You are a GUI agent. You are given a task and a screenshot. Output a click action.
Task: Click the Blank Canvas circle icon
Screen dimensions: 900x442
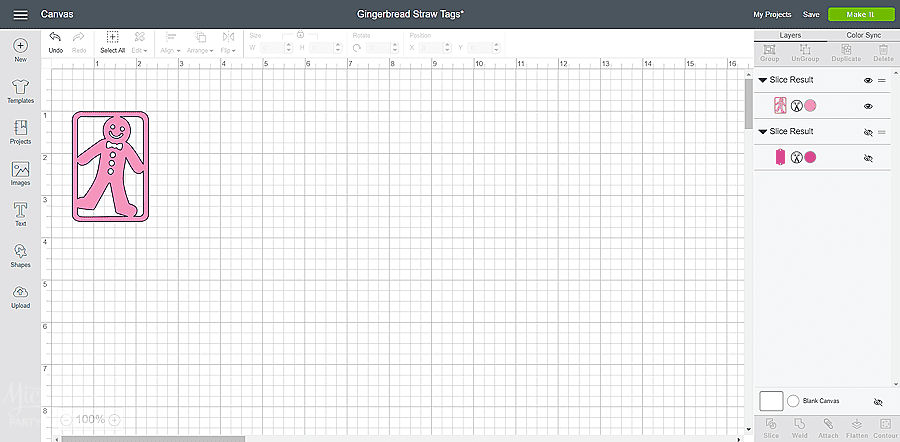(793, 401)
